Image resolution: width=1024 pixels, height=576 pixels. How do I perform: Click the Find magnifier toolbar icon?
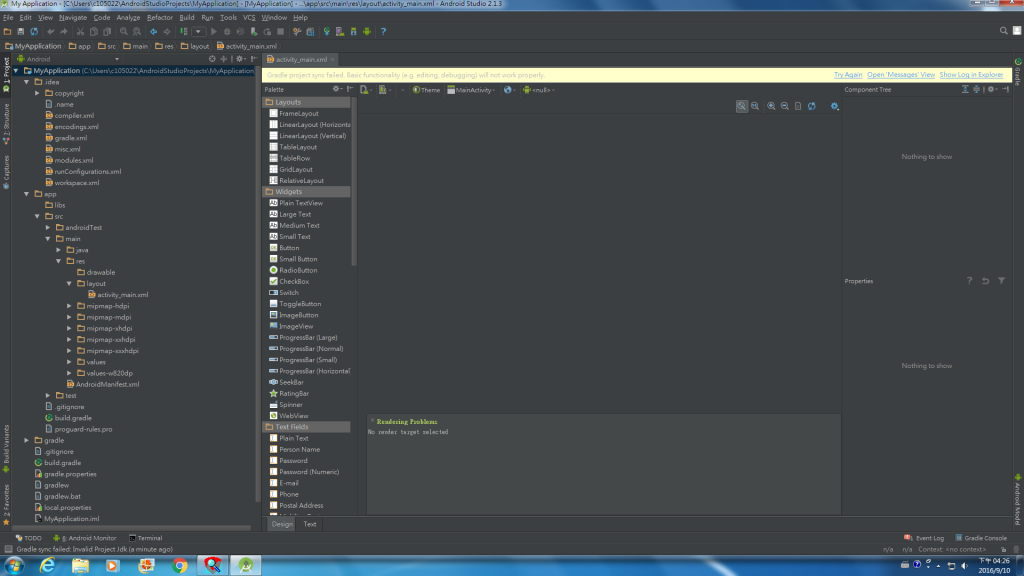(123, 31)
